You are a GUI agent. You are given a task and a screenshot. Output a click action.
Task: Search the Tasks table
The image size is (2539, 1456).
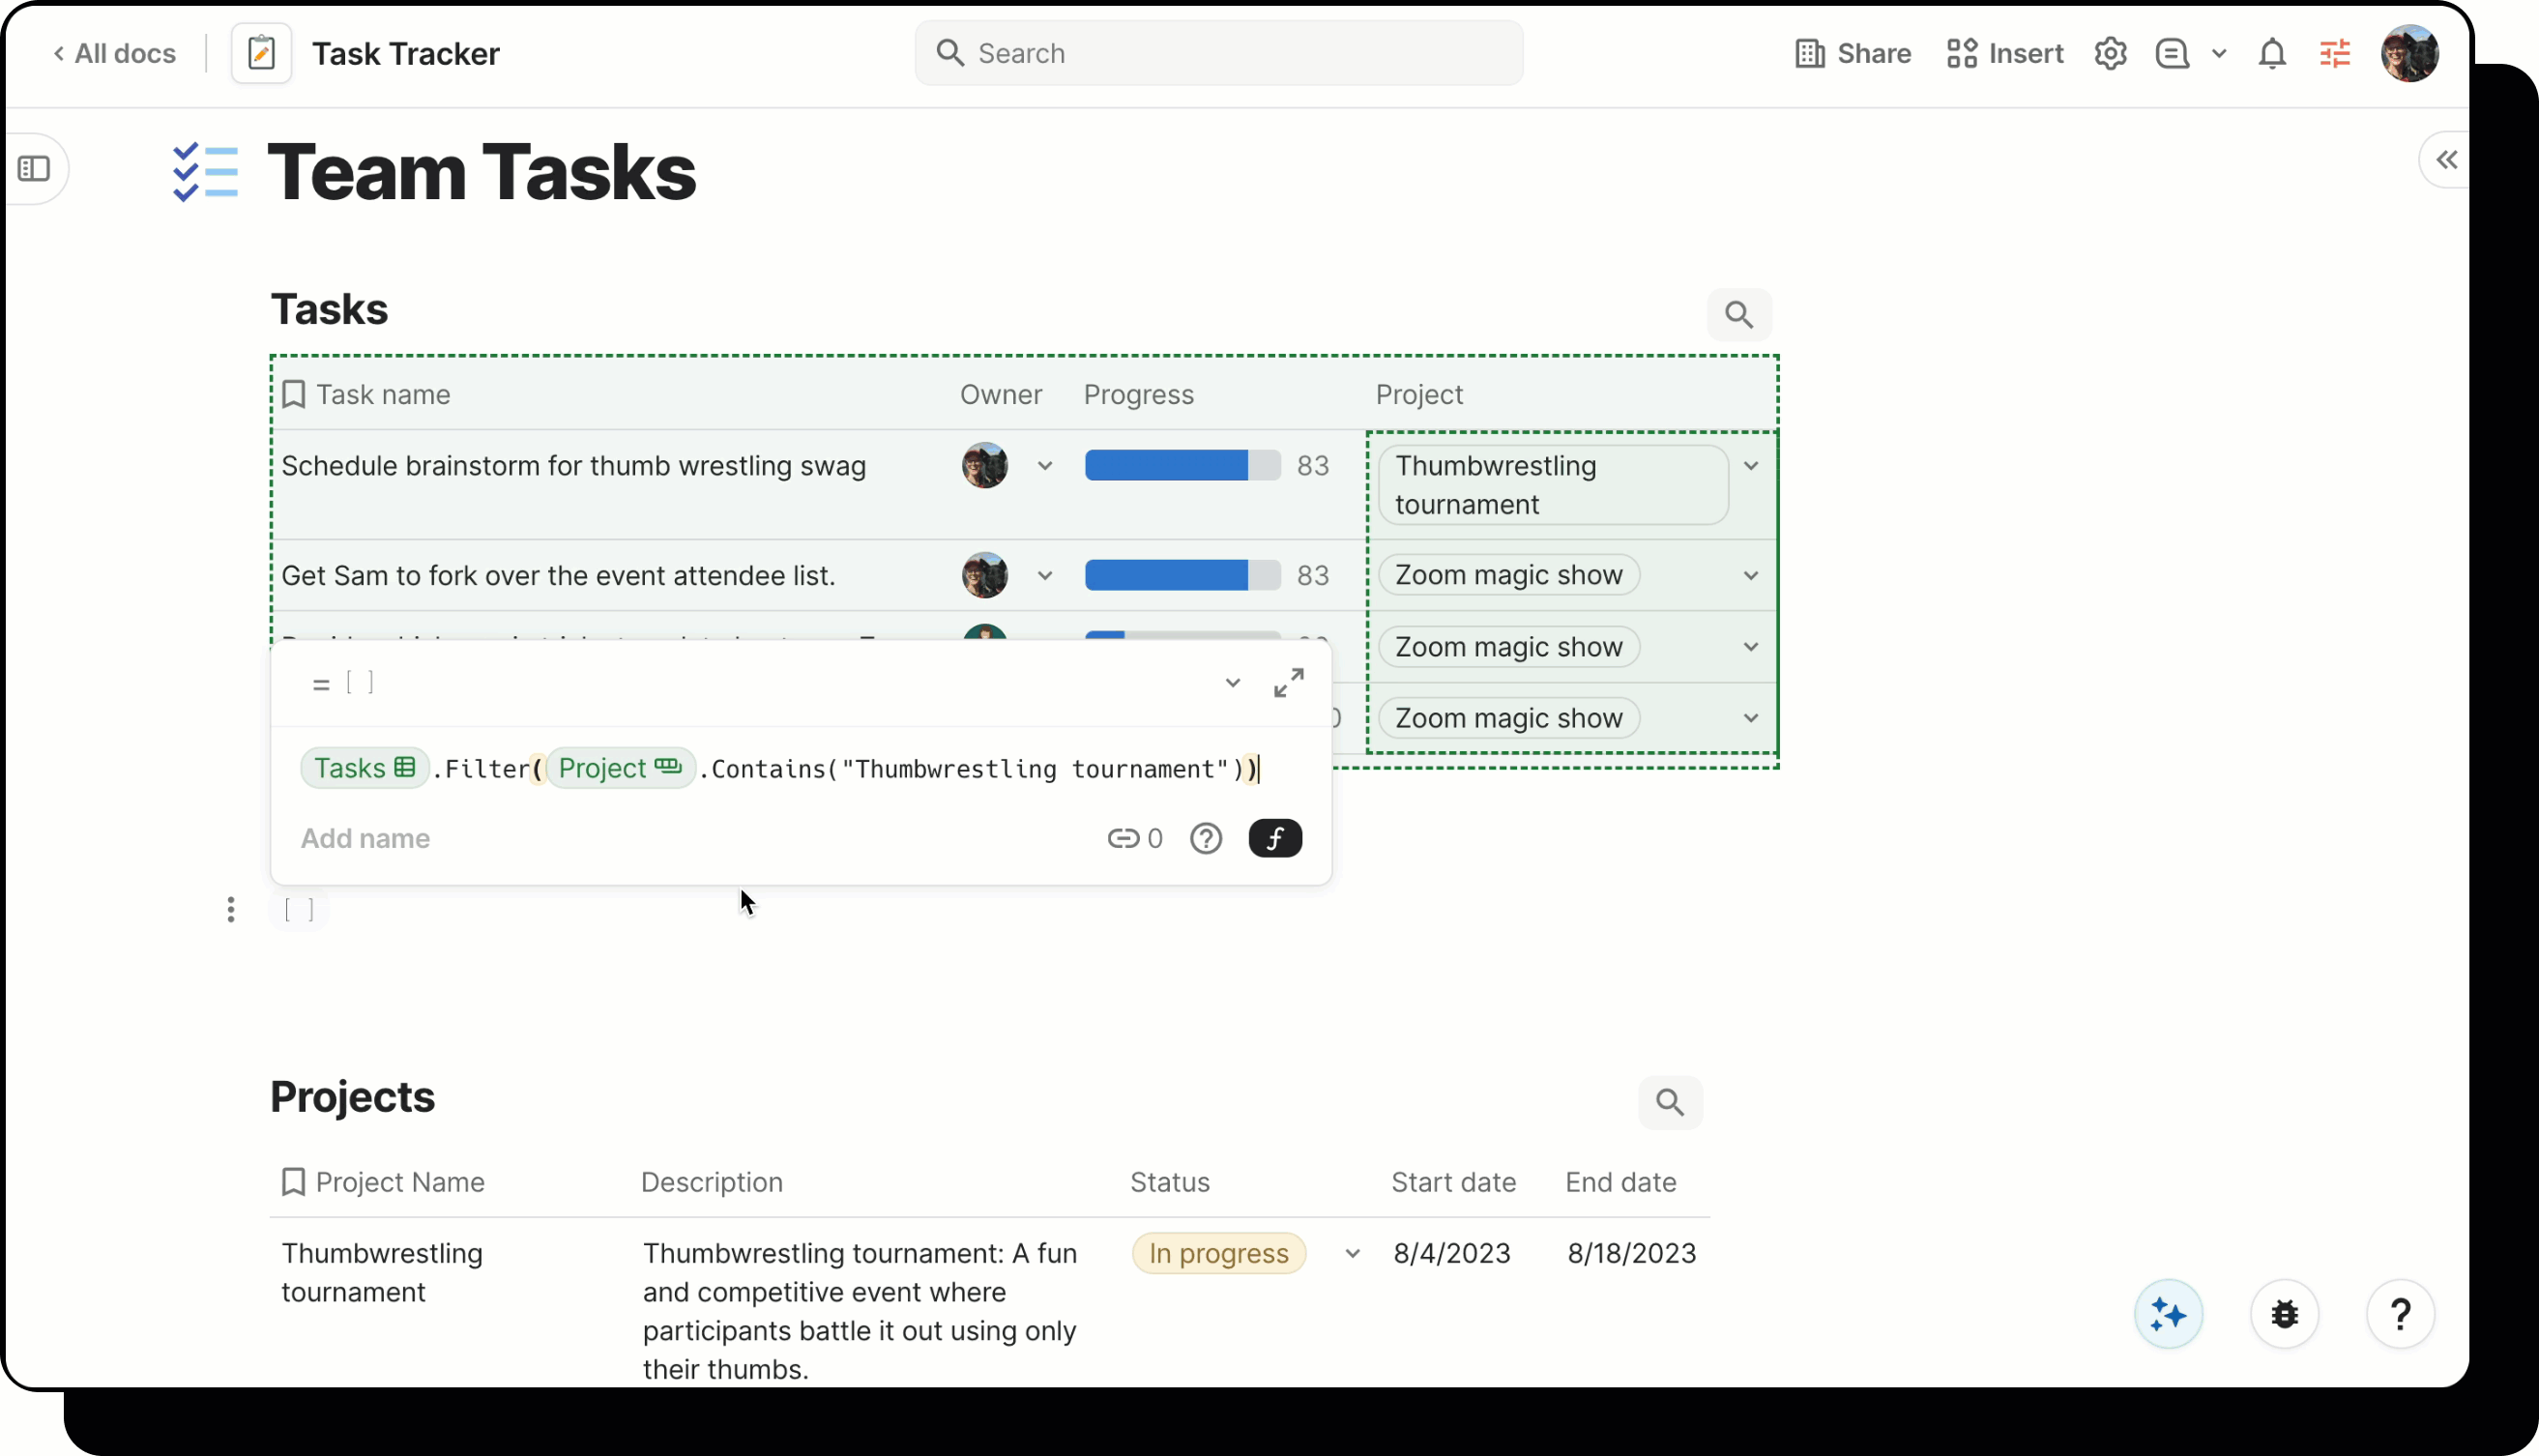[1738, 315]
